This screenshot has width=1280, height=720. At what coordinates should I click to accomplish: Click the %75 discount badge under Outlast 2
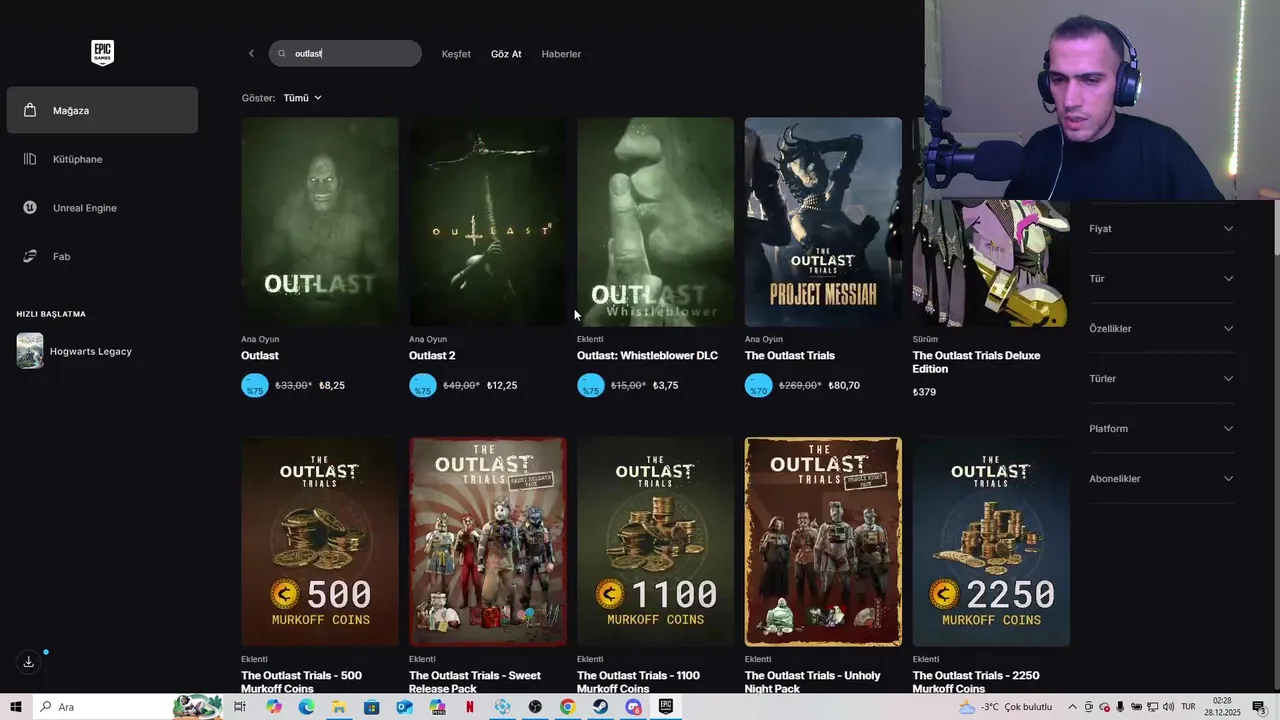[x=423, y=386]
